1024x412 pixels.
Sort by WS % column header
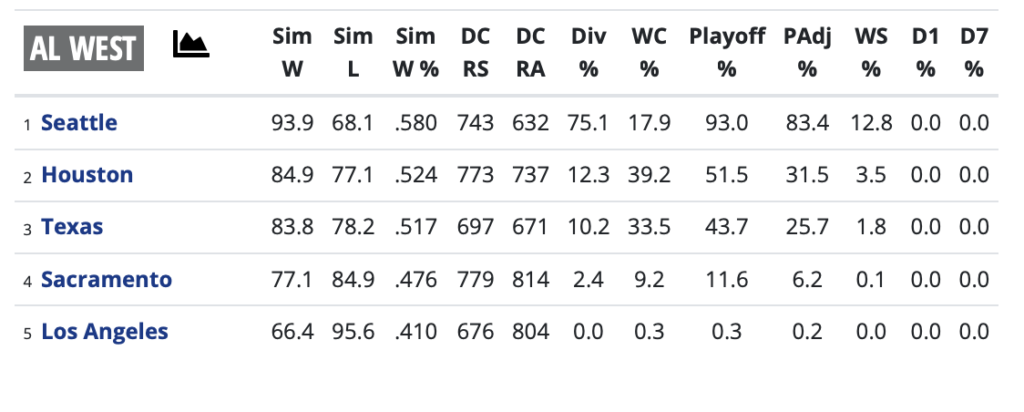[x=871, y=53]
